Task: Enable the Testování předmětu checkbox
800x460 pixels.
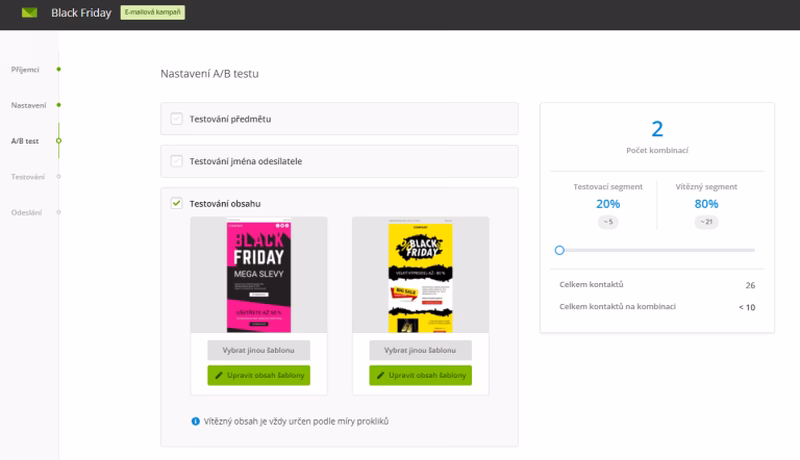Action: click(176, 119)
